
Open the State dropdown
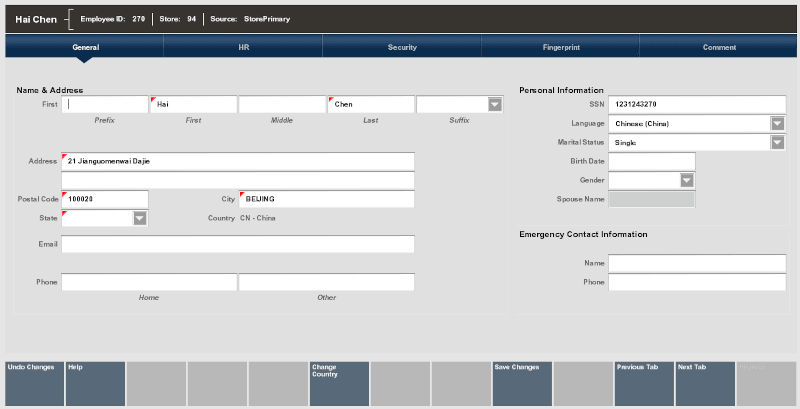click(140, 218)
